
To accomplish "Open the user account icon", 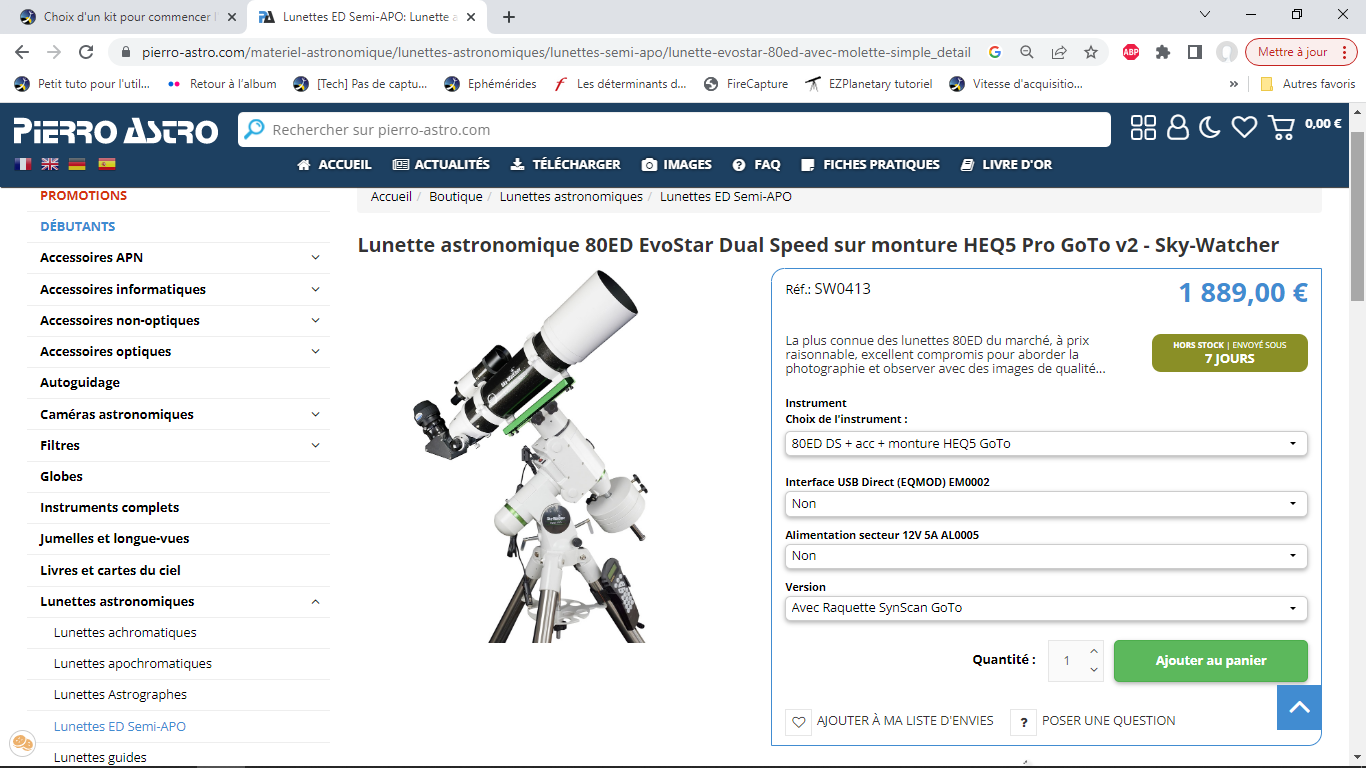I will [x=1178, y=127].
